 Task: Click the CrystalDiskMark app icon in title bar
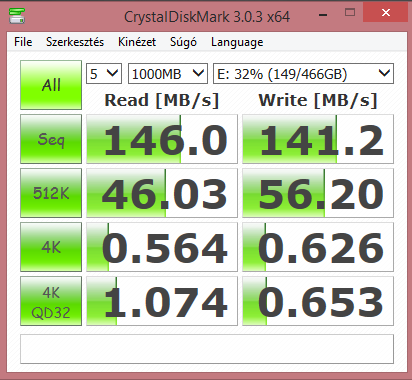pos(17,16)
